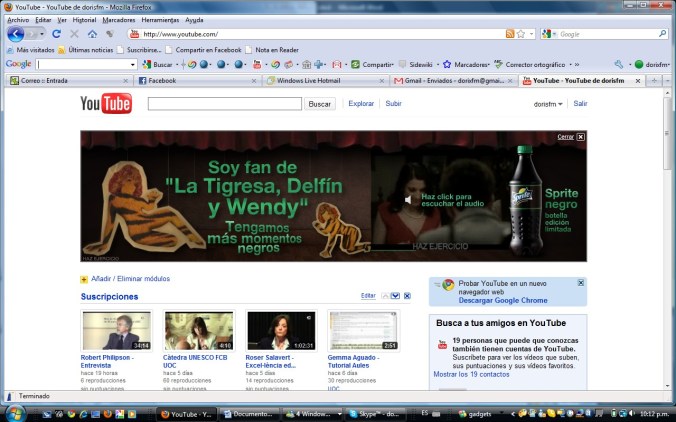The width and height of the screenshot is (676, 422).
Task: Click the add modules plus icon
Action: coord(84,279)
